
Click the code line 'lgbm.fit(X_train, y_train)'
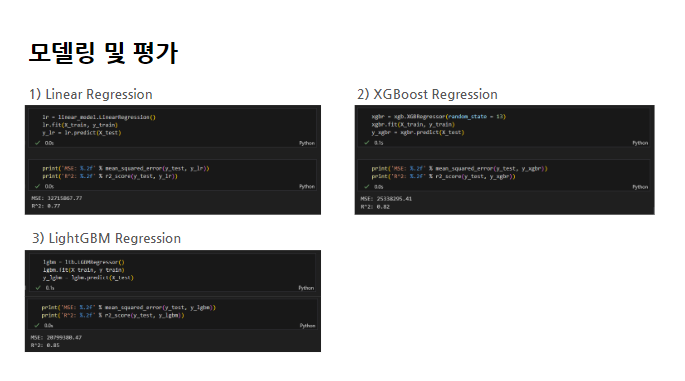click(x=83, y=270)
